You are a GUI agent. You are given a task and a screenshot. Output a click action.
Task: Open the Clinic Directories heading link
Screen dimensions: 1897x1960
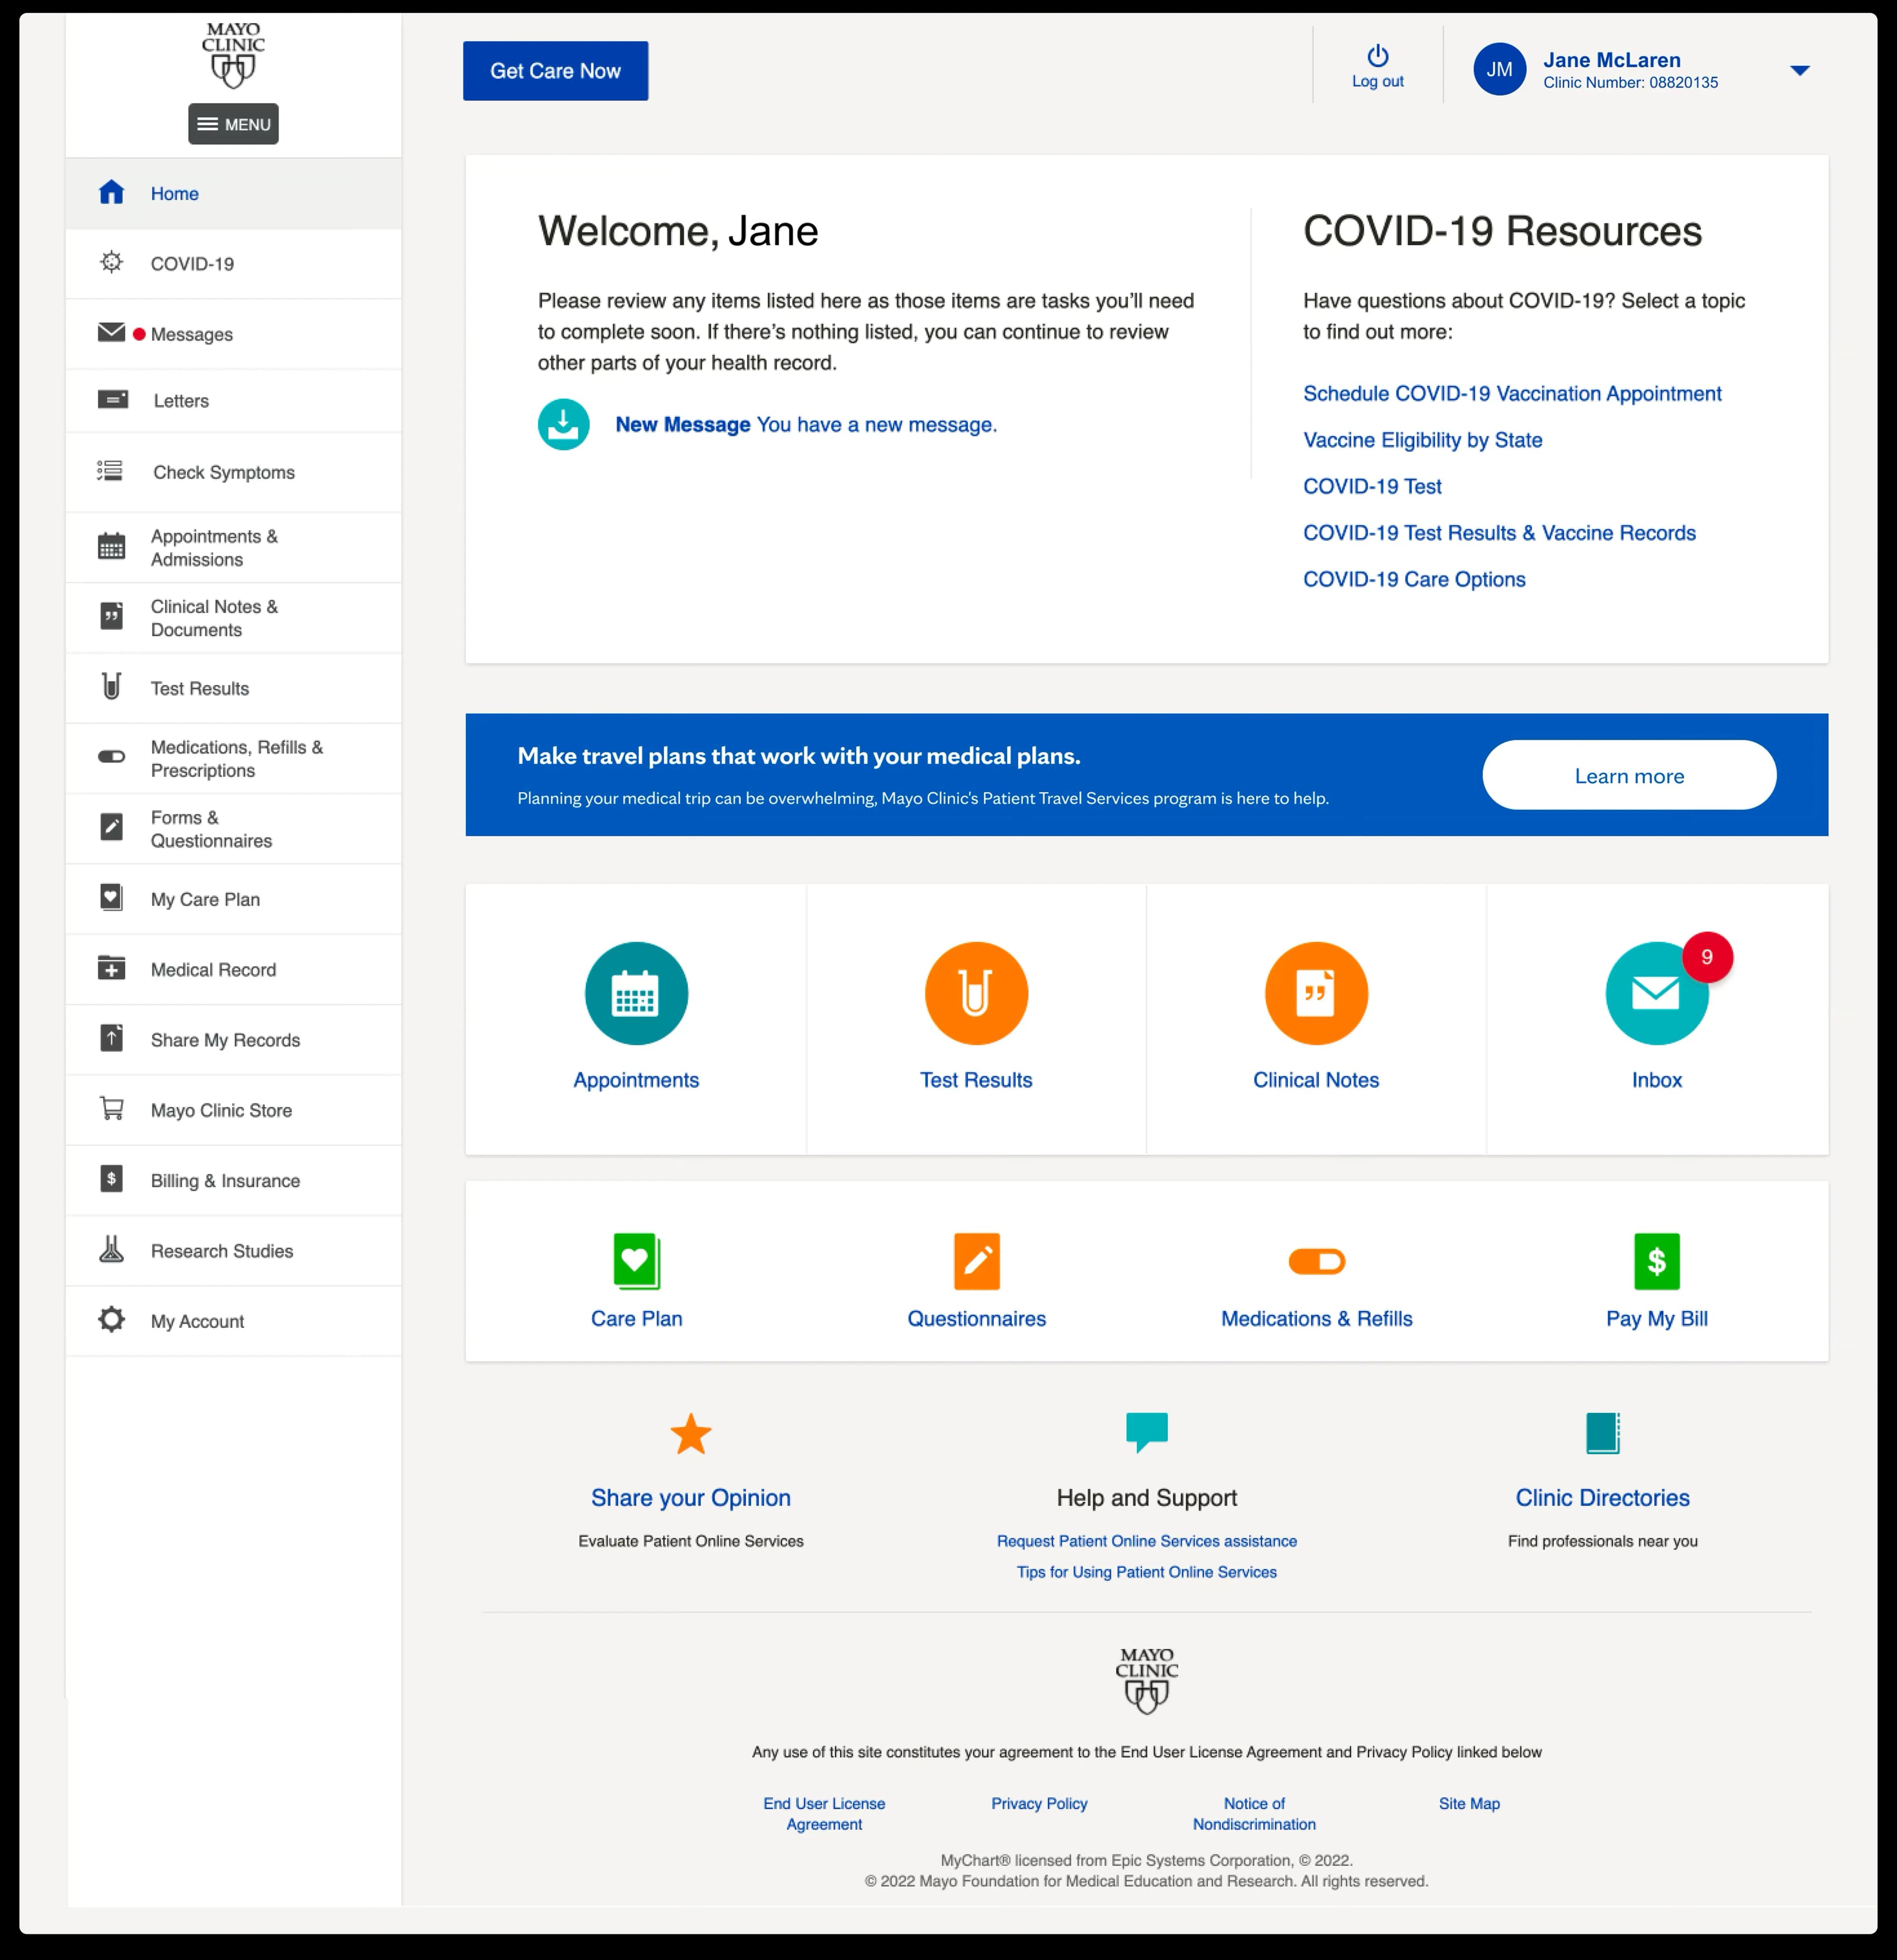[1602, 1497]
